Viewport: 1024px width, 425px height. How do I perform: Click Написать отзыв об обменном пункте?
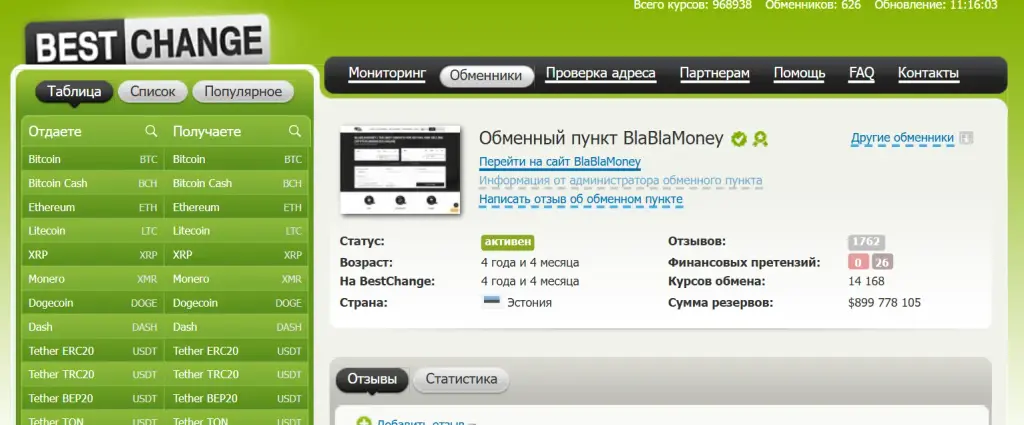(x=581, y=199)
